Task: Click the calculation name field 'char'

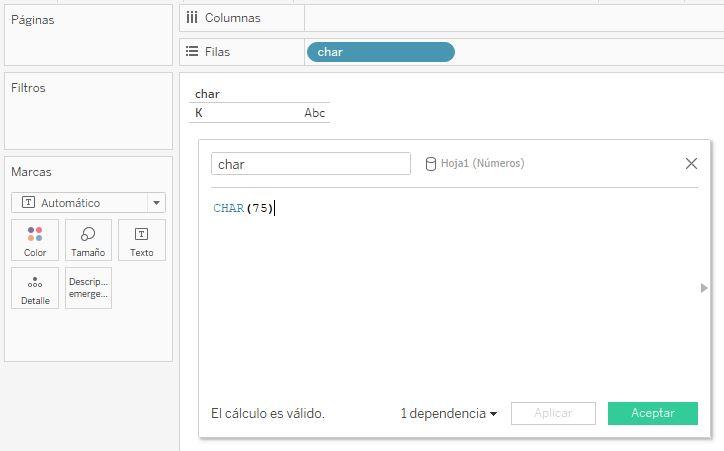Action: [310, 164]
